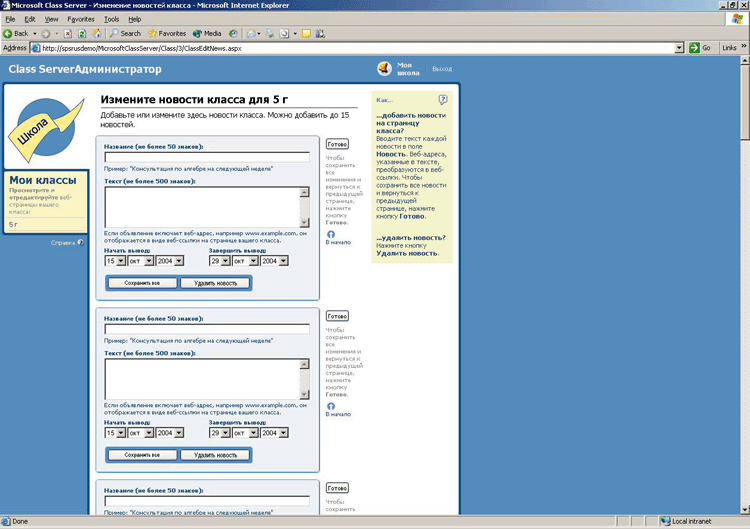Click the Discuss toolbar icon
750x529 pixels.
tap(307, 33)
